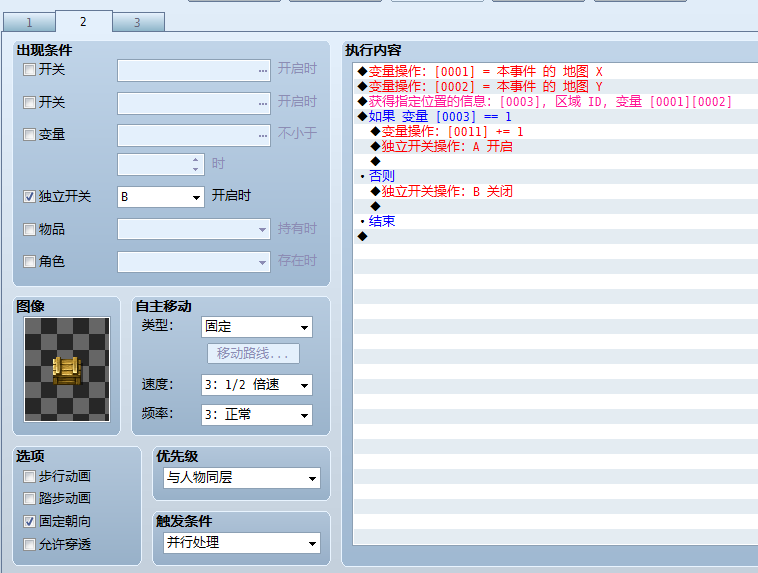Click the 移动路线... button
The image size is (758, 573).
tap(253, 353)
